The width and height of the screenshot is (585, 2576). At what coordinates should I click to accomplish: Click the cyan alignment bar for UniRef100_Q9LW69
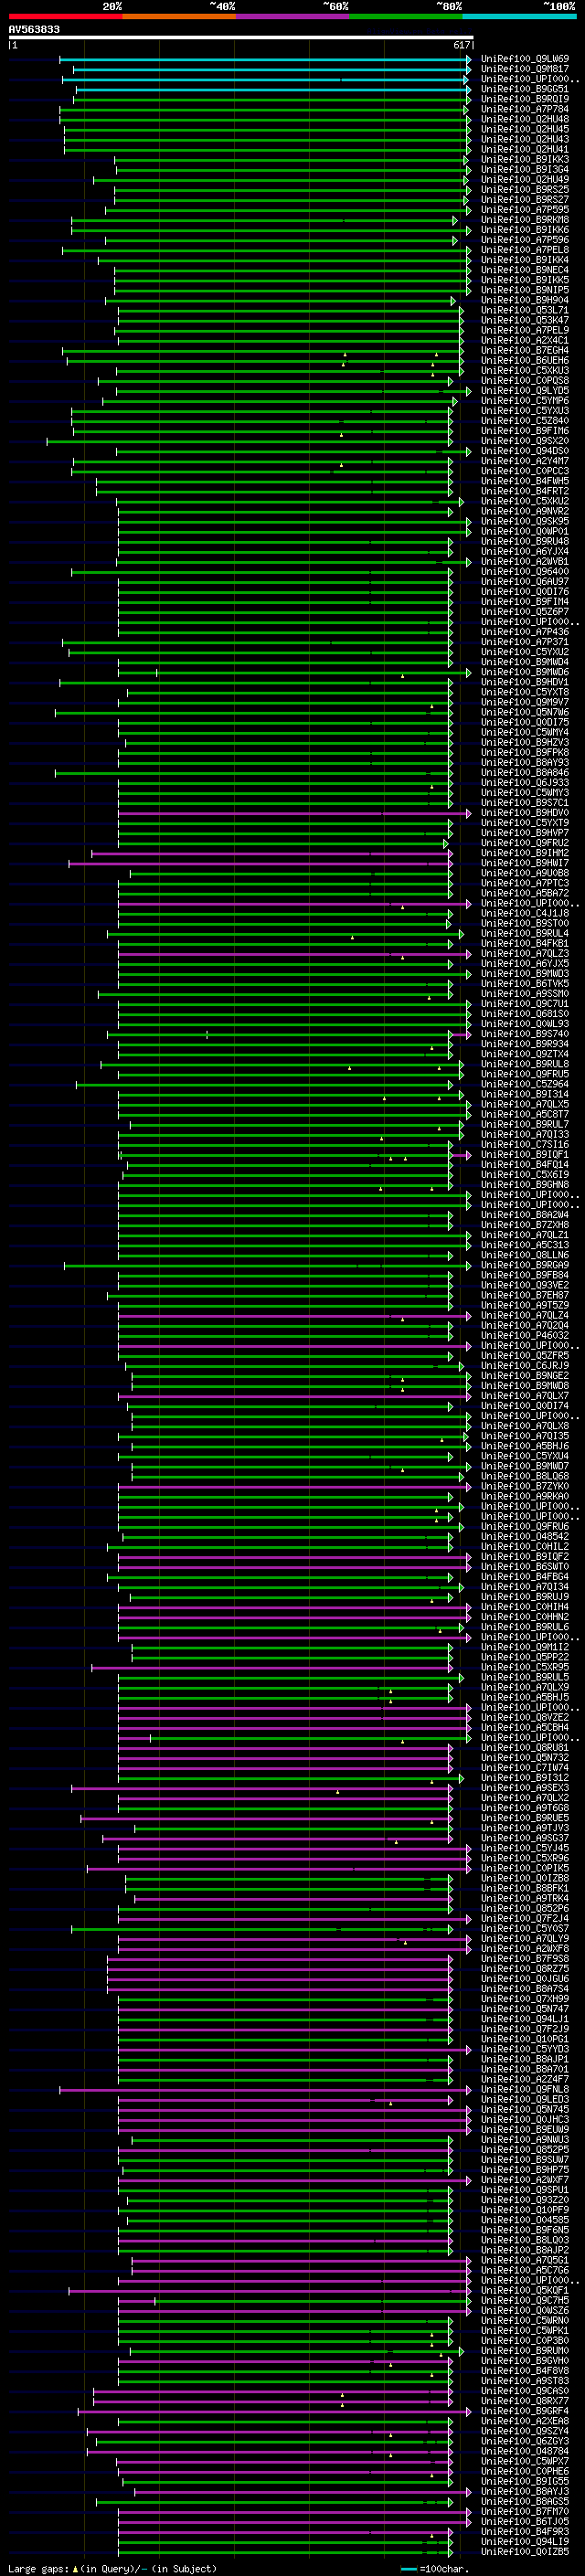(265, 59)
